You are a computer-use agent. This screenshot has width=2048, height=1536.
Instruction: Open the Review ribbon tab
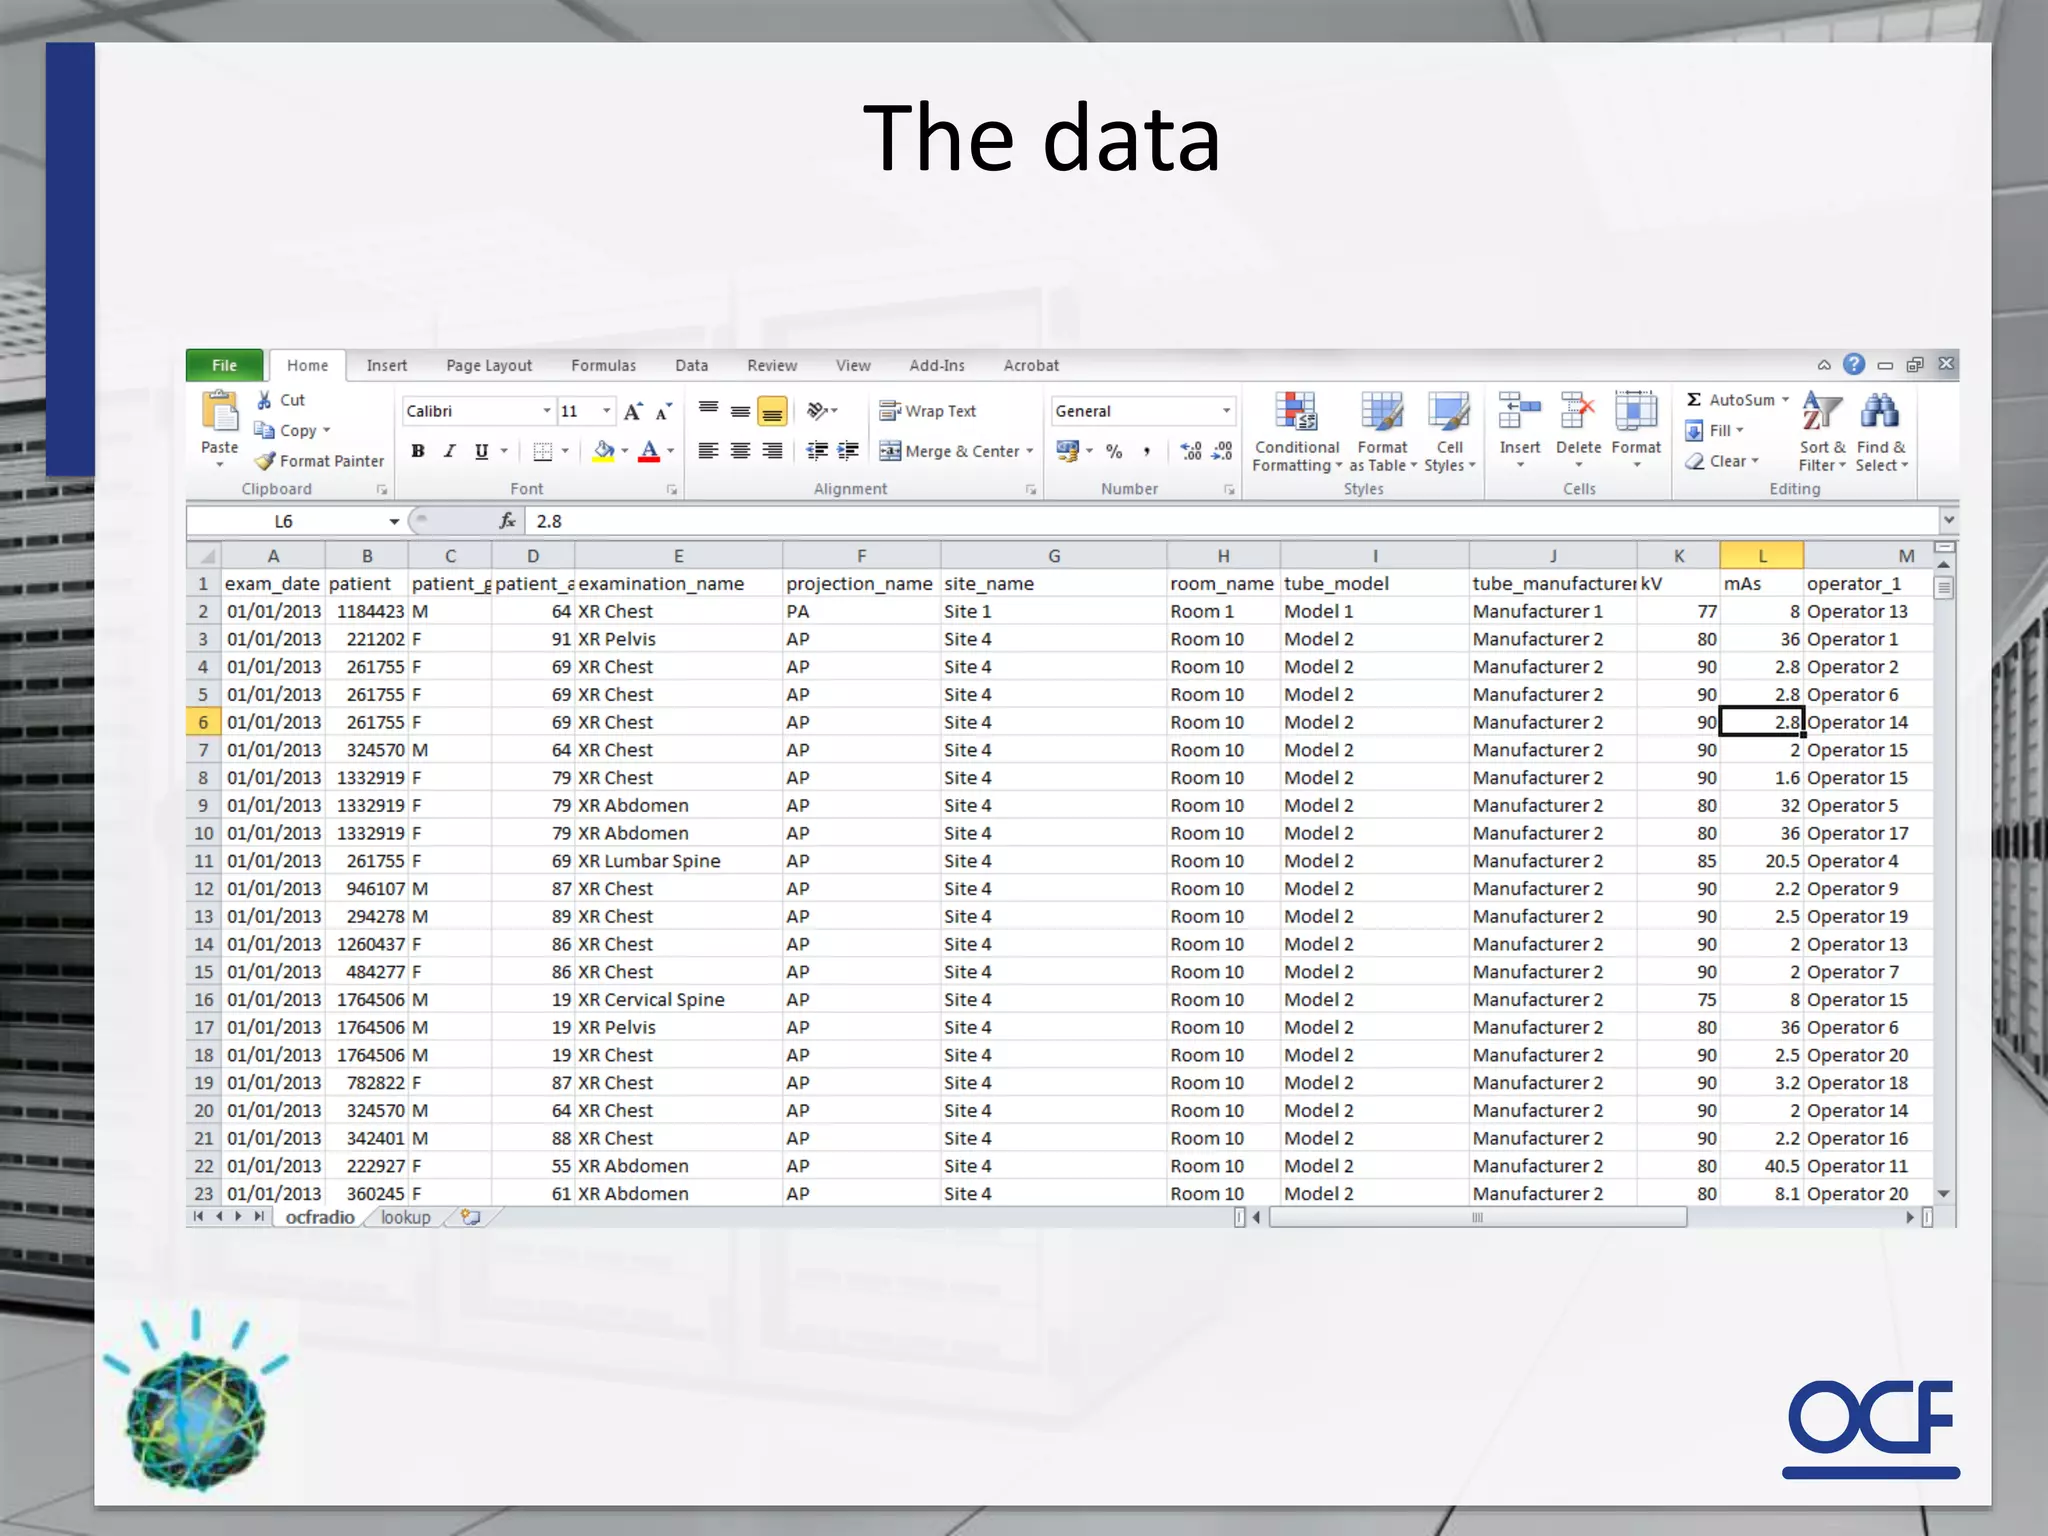tap(772, 365)
